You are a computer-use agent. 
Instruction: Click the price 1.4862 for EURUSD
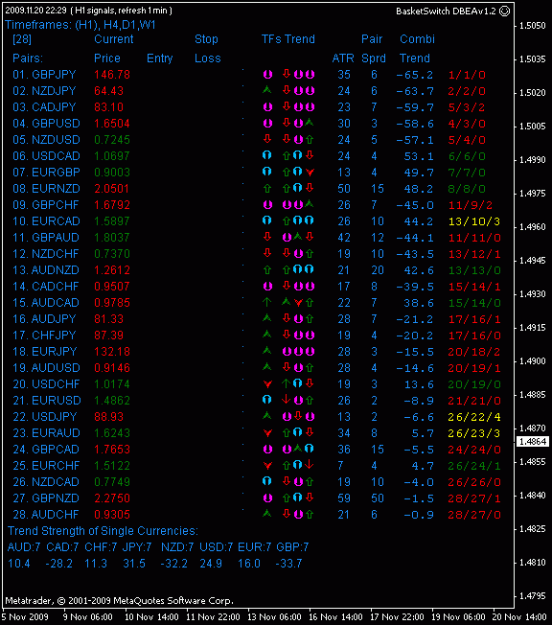point(112,400)
